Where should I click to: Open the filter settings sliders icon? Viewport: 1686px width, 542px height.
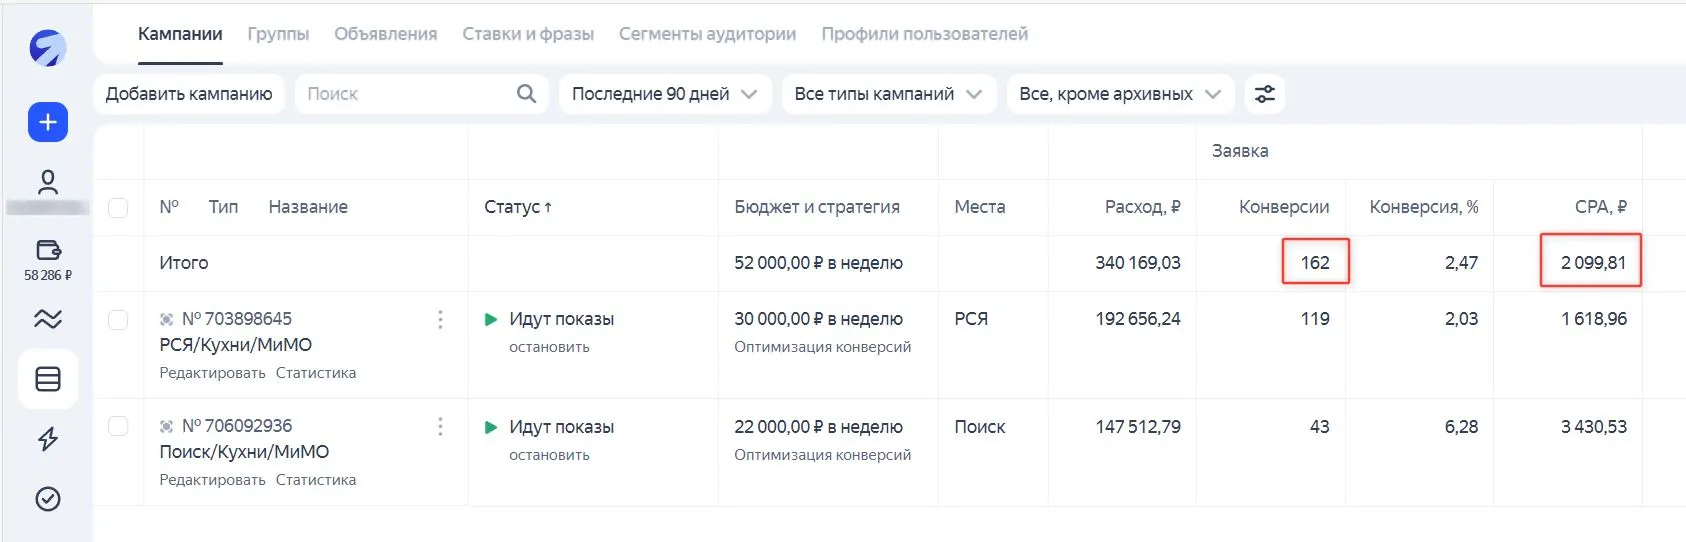pos(1264,94)
